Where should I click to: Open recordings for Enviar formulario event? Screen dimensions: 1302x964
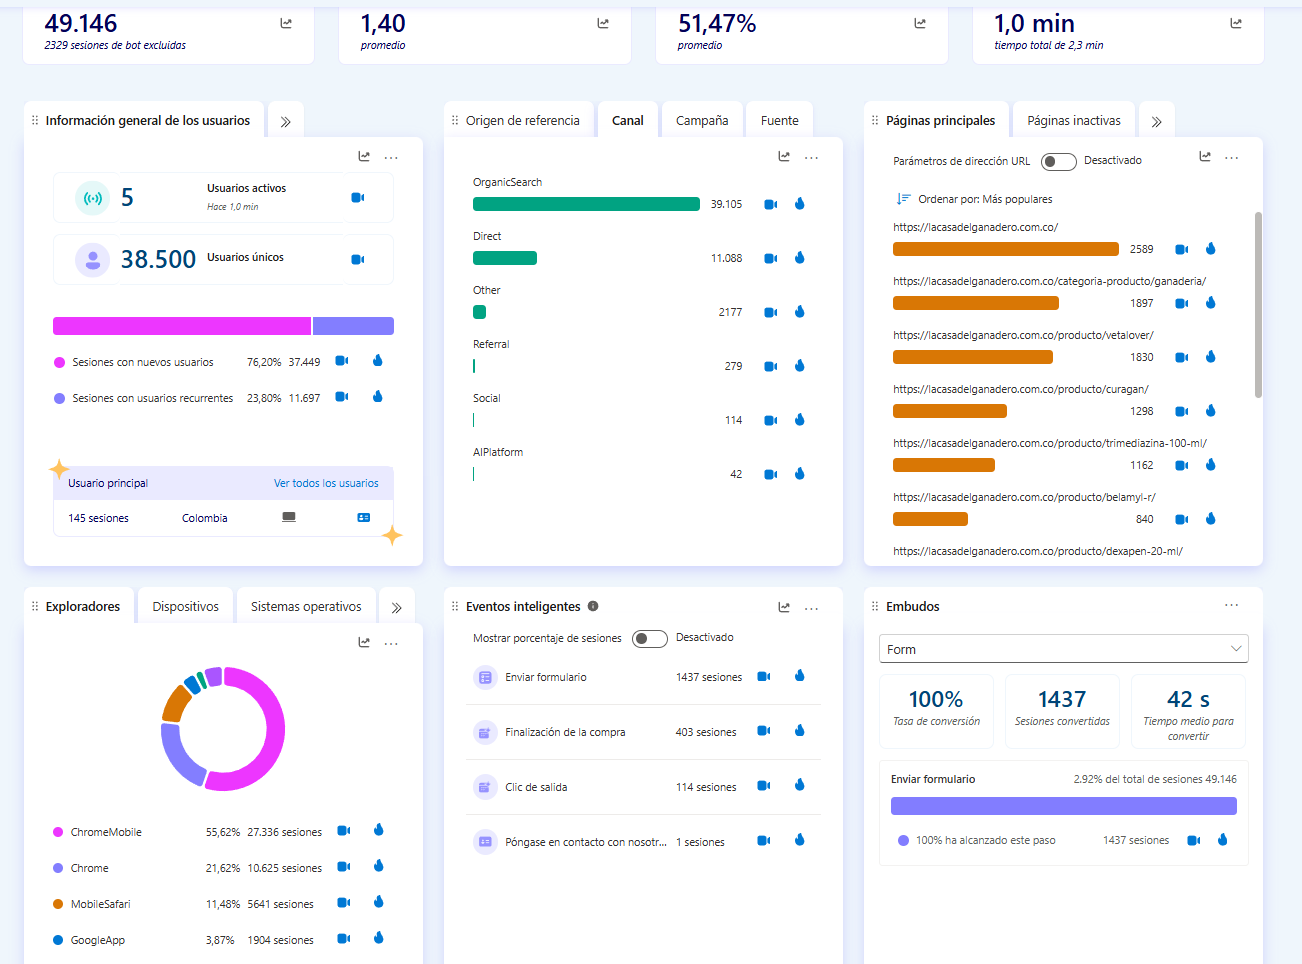pos(764,677)
